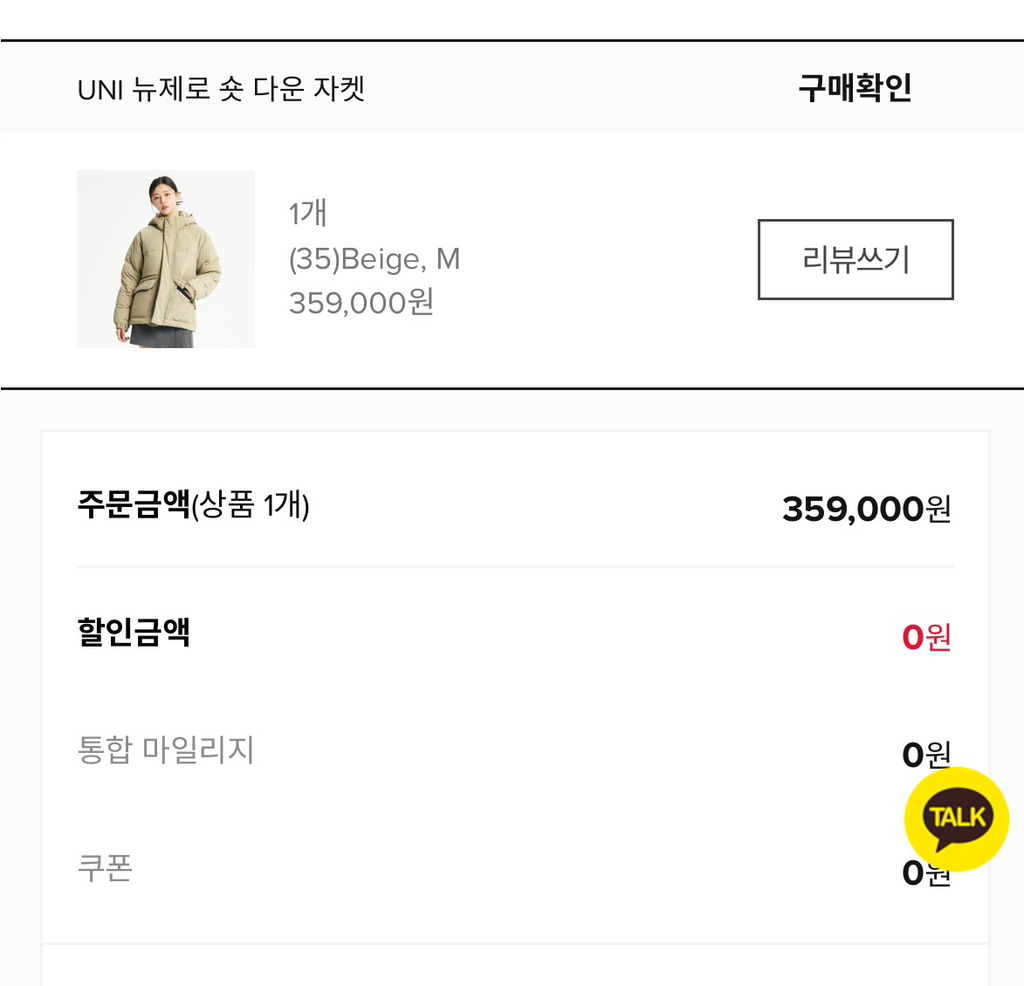The width and height of the screenshot is (1024, 986).
Task: Click the 리뷰쓰기 review button
Action: click(855, 260)
